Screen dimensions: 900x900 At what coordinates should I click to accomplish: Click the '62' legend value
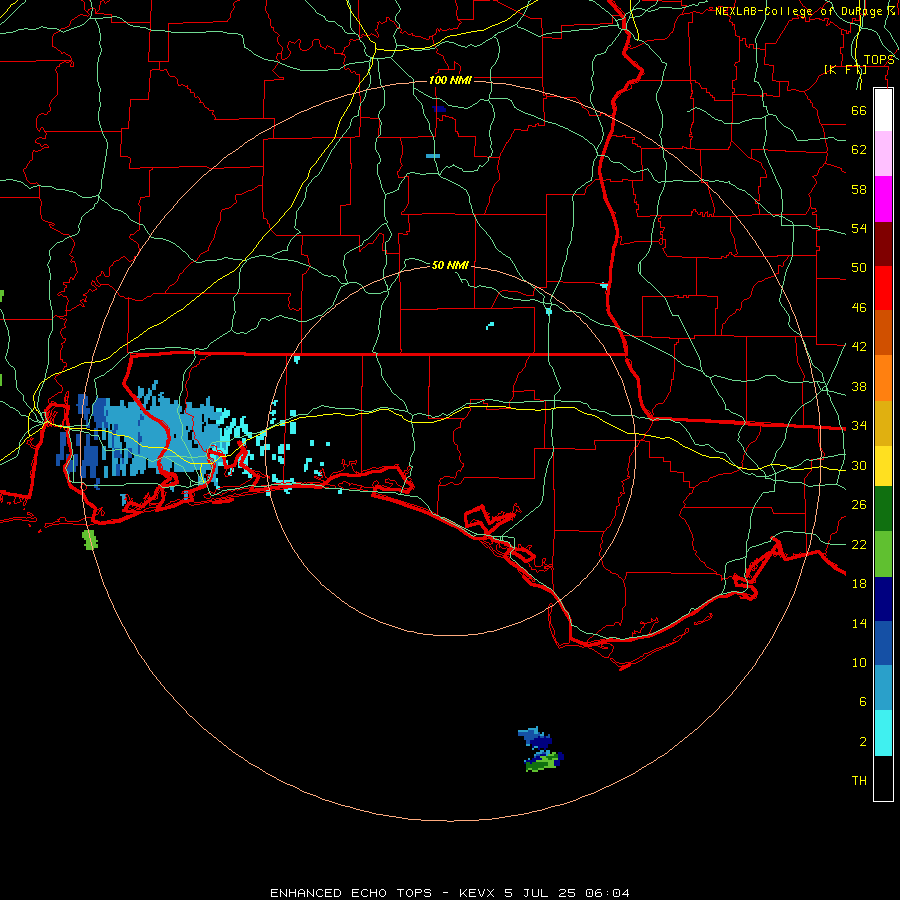pyautogui.click(x=859, y=150)
